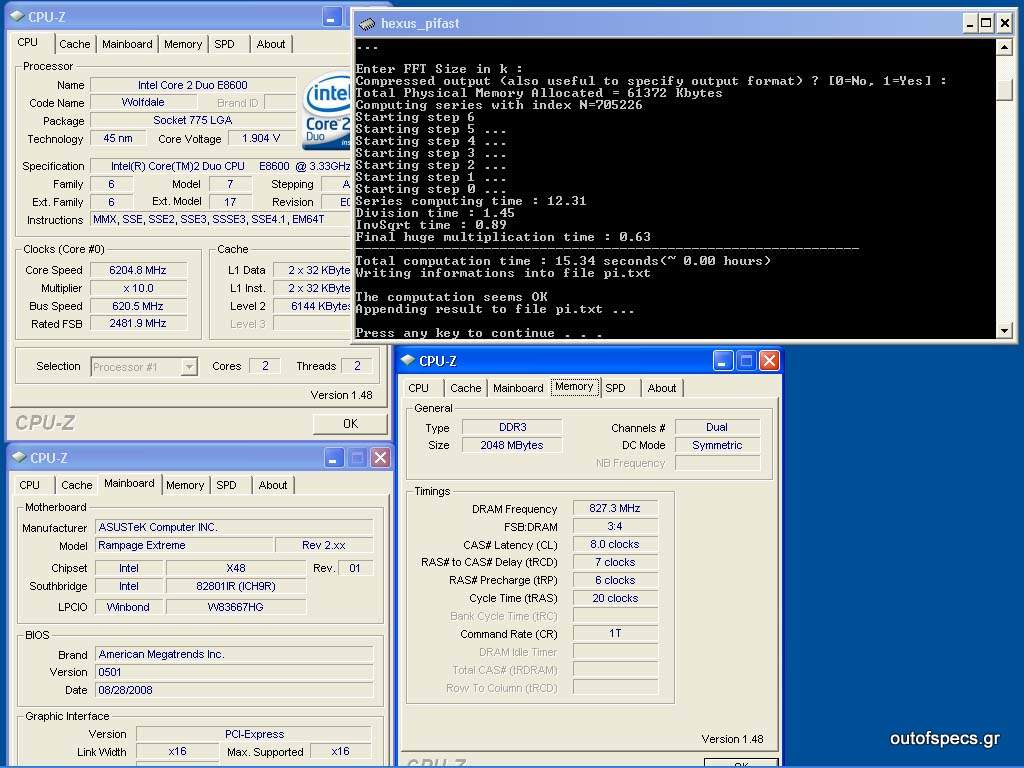Click the chipset model value "X48"
Image resolution: width=1024 pixels, height=768 pixels.
pyautogui.click(x=236, y=568)
